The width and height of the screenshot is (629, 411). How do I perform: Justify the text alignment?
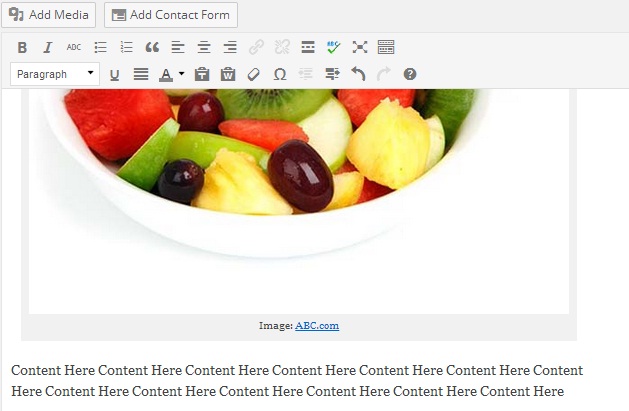(141, 74)
